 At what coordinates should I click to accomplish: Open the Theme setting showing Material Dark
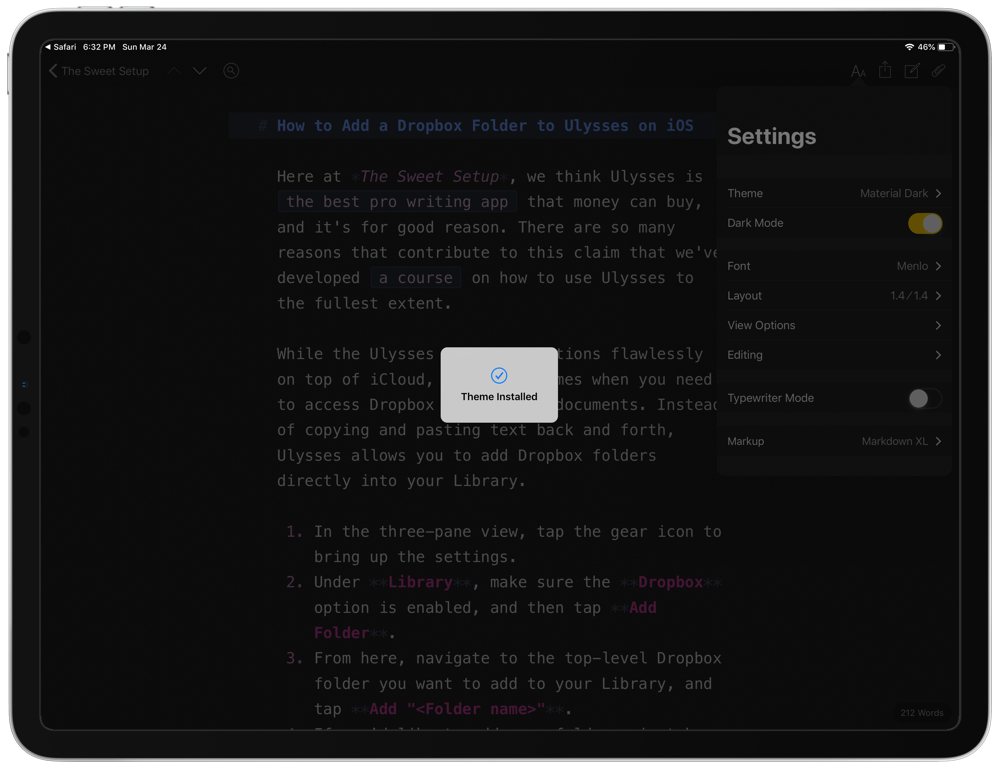tap(834, 193)
